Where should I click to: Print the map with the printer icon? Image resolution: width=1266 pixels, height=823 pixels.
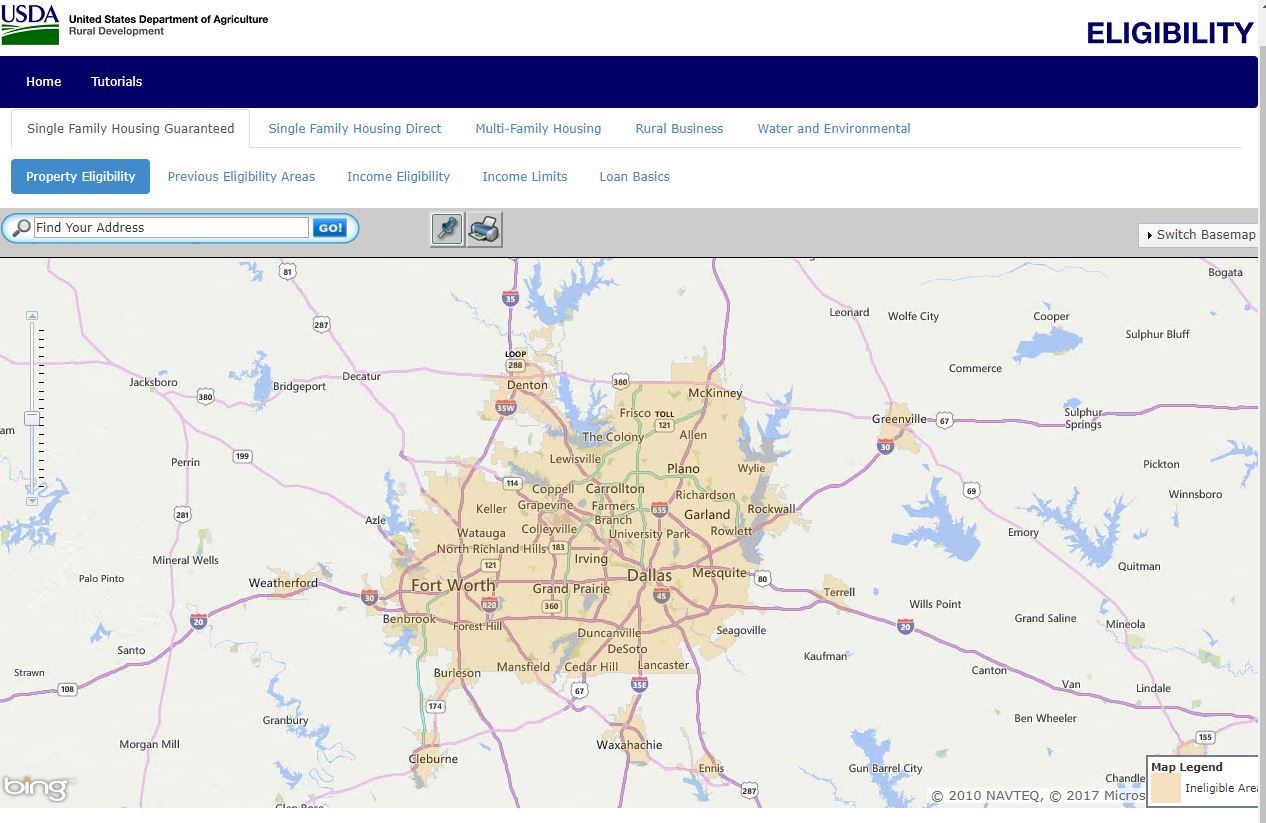click(x=485, y=229)
